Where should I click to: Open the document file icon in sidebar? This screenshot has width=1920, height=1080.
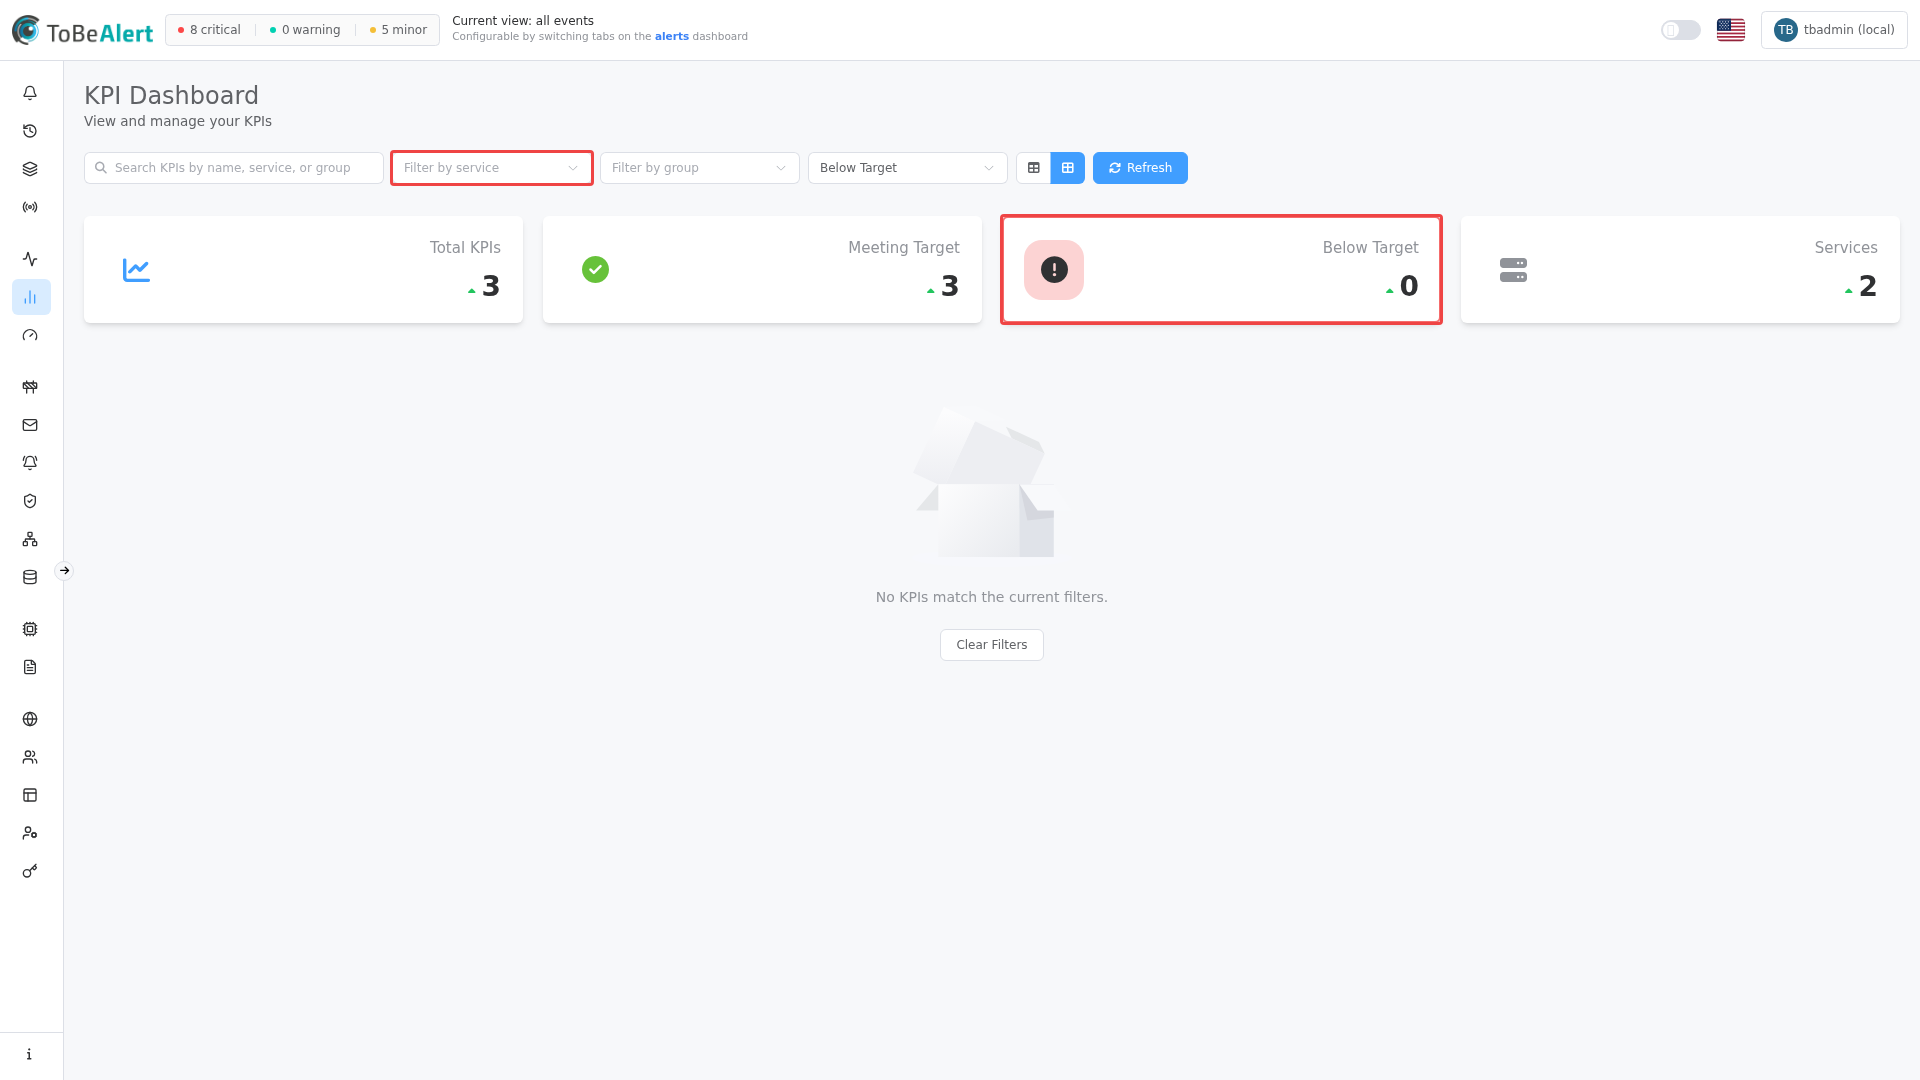point(30,667)
